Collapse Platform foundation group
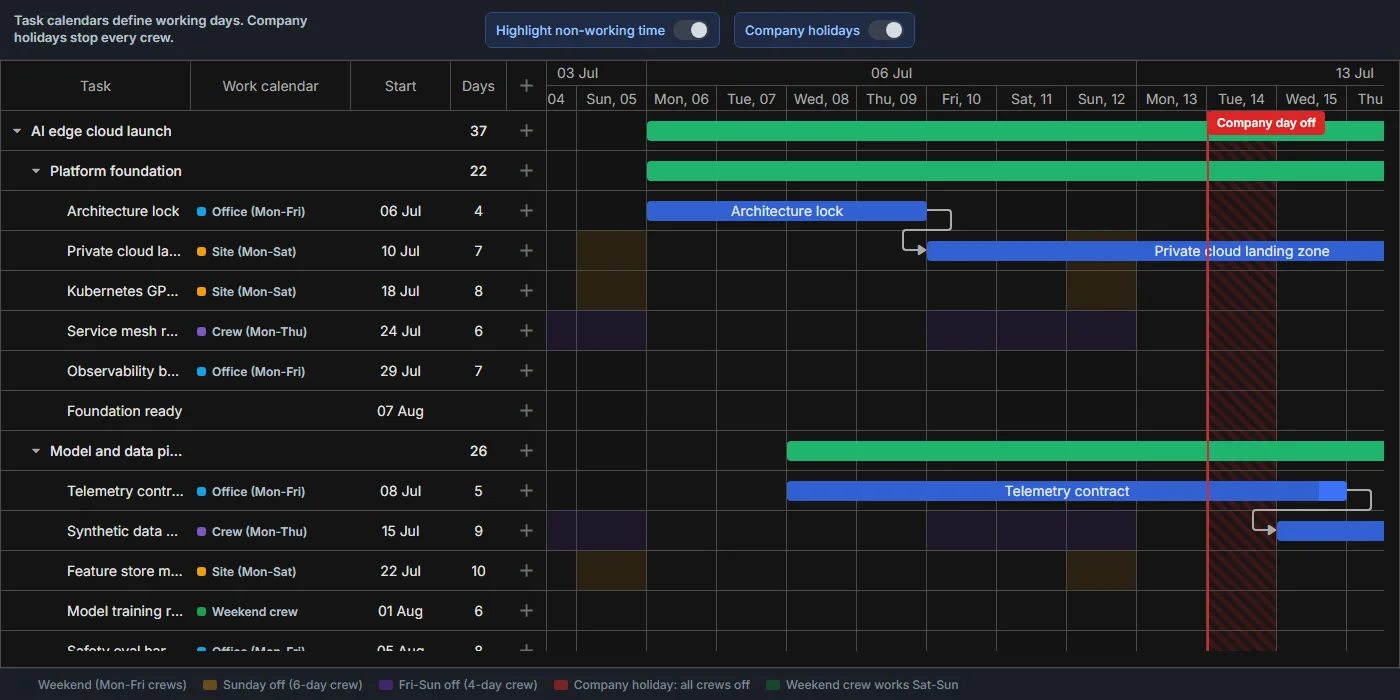1400x700 pixels. coord(36,171)
